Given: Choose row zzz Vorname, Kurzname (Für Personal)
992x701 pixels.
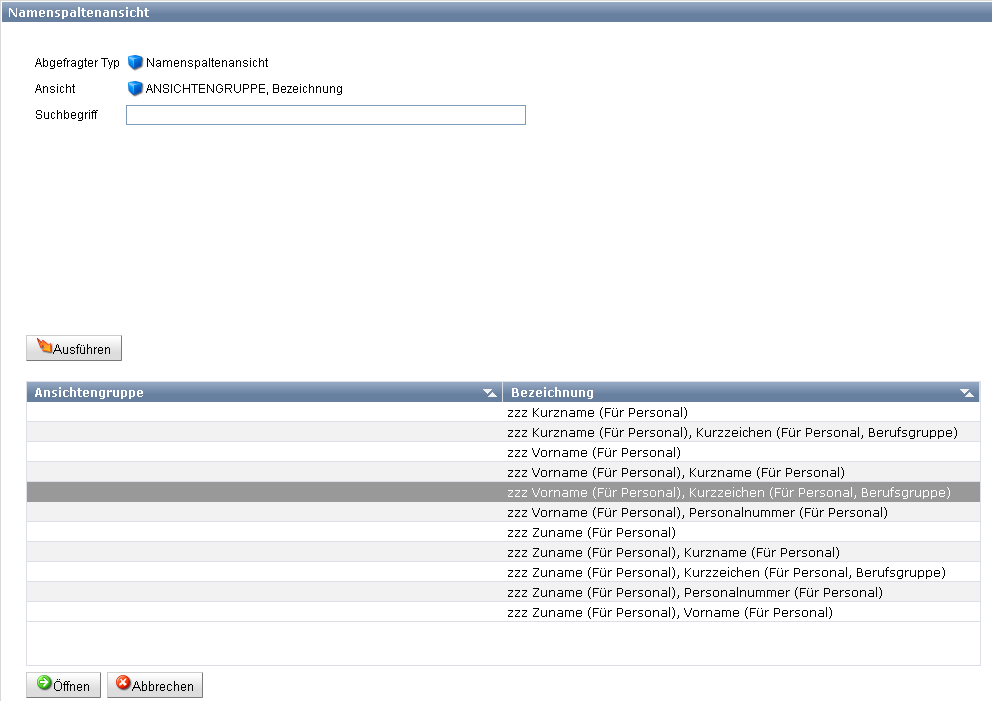Looking at the screenshot, I should [676, 472].
